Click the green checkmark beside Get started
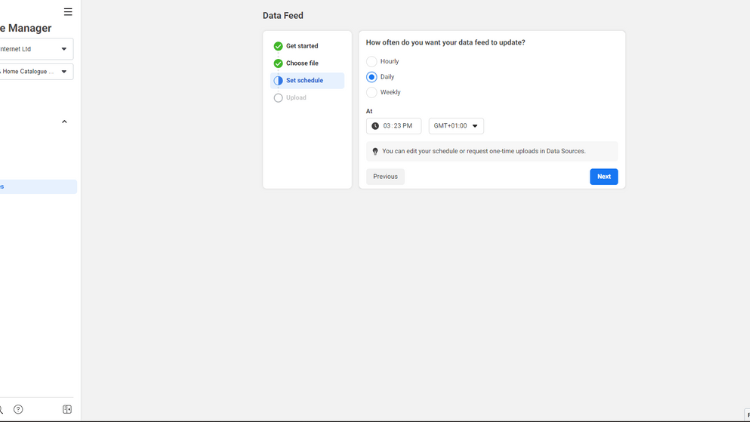 [x=278, y=46]
